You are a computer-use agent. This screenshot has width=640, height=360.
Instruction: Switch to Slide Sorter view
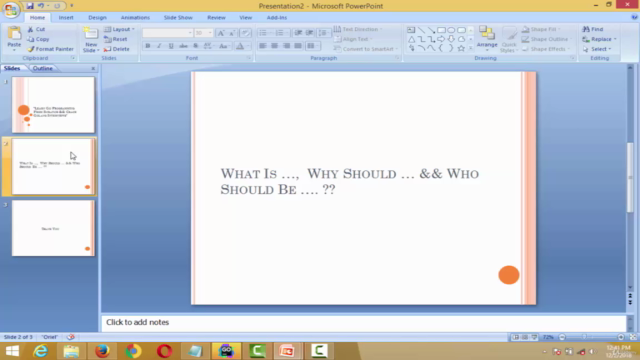[525, 337]
